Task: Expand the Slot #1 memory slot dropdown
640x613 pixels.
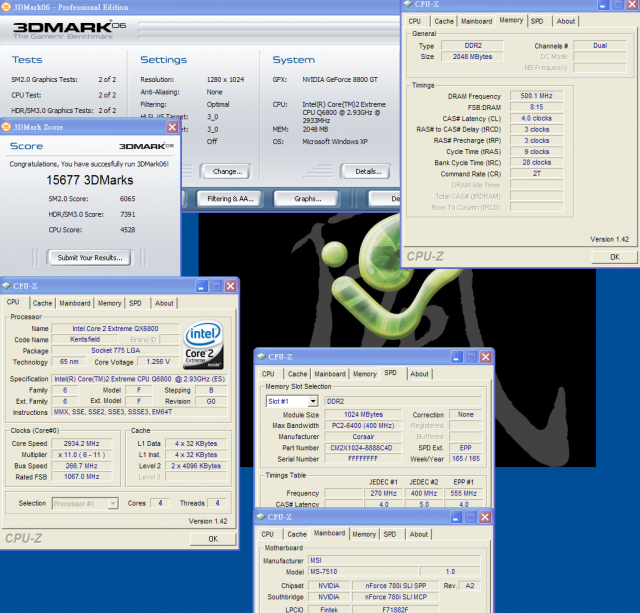Action: tap(313, 401)
